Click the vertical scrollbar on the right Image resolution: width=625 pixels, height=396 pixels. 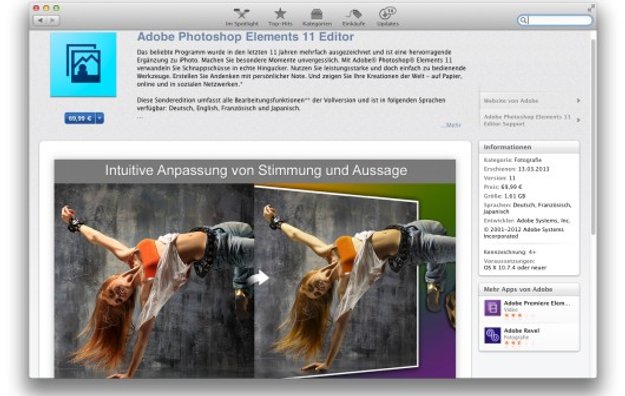(593, 136)
